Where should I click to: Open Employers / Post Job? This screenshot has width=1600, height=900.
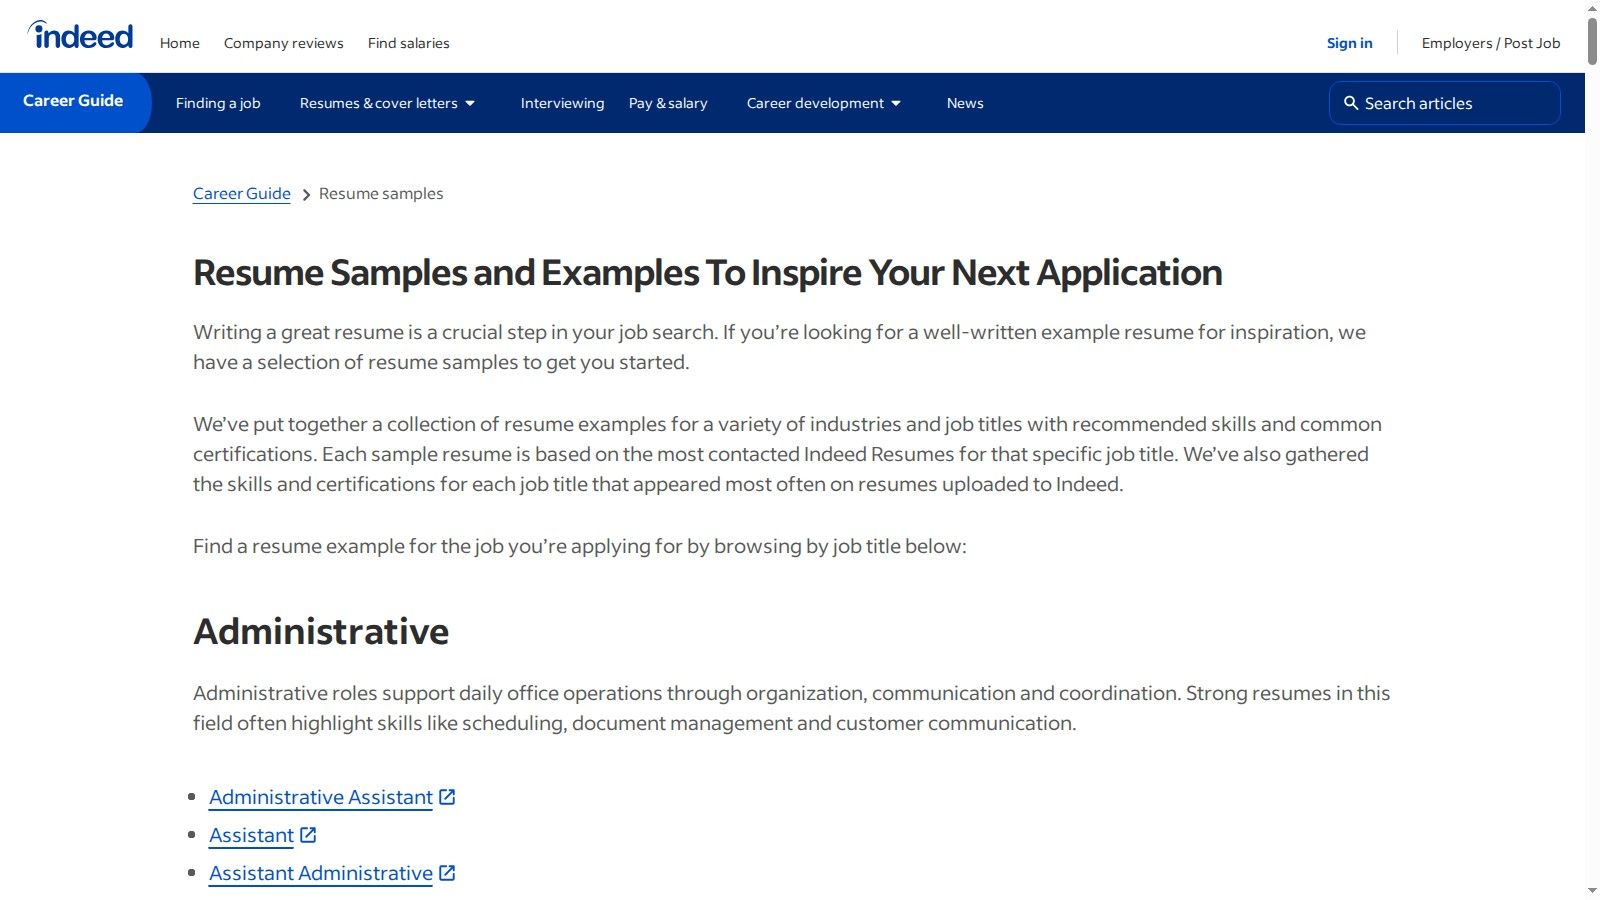click(1491, 43)
